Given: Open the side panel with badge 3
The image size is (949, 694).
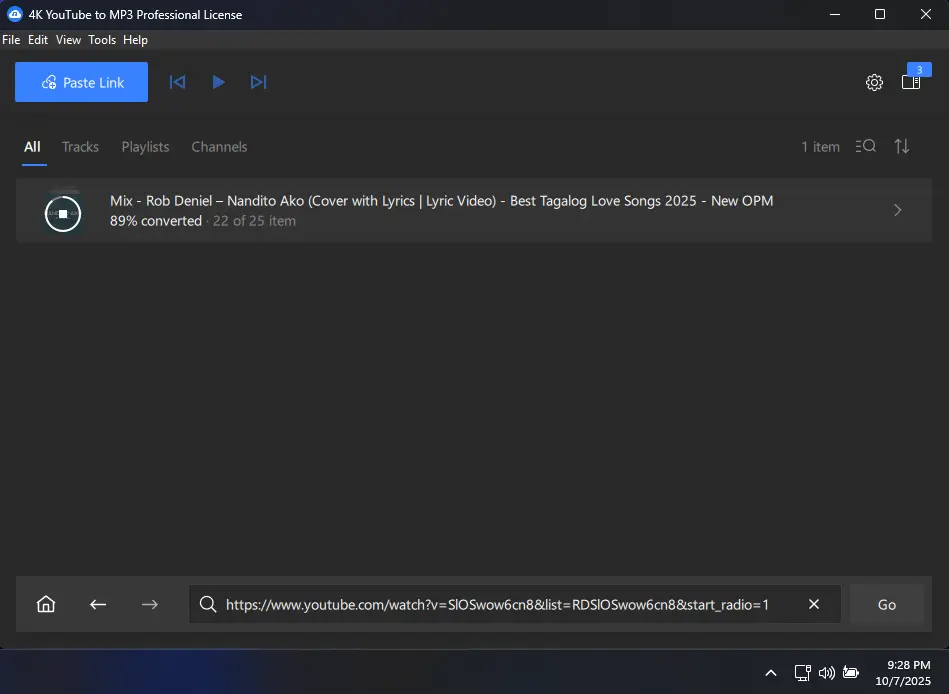Looking at the screenshot, I should [x=911, y=82].
